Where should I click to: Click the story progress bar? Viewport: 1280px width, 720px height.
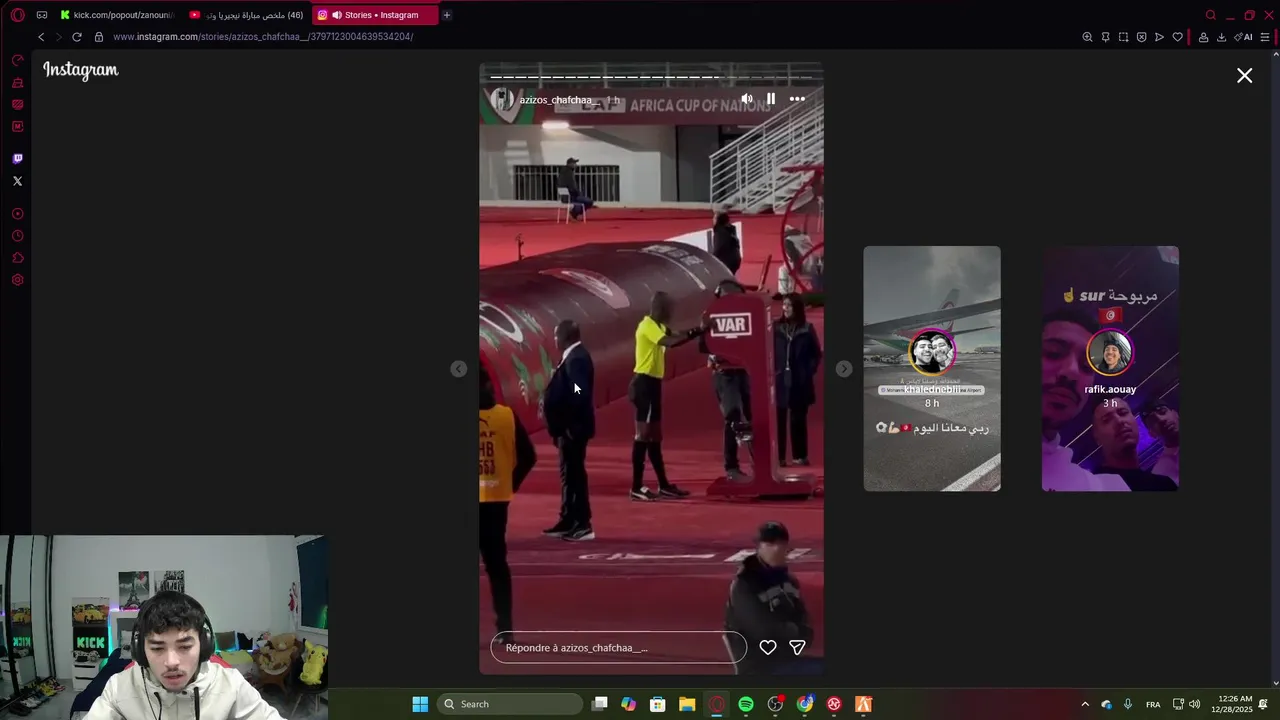pyautogui.click(x=651, y=76)
